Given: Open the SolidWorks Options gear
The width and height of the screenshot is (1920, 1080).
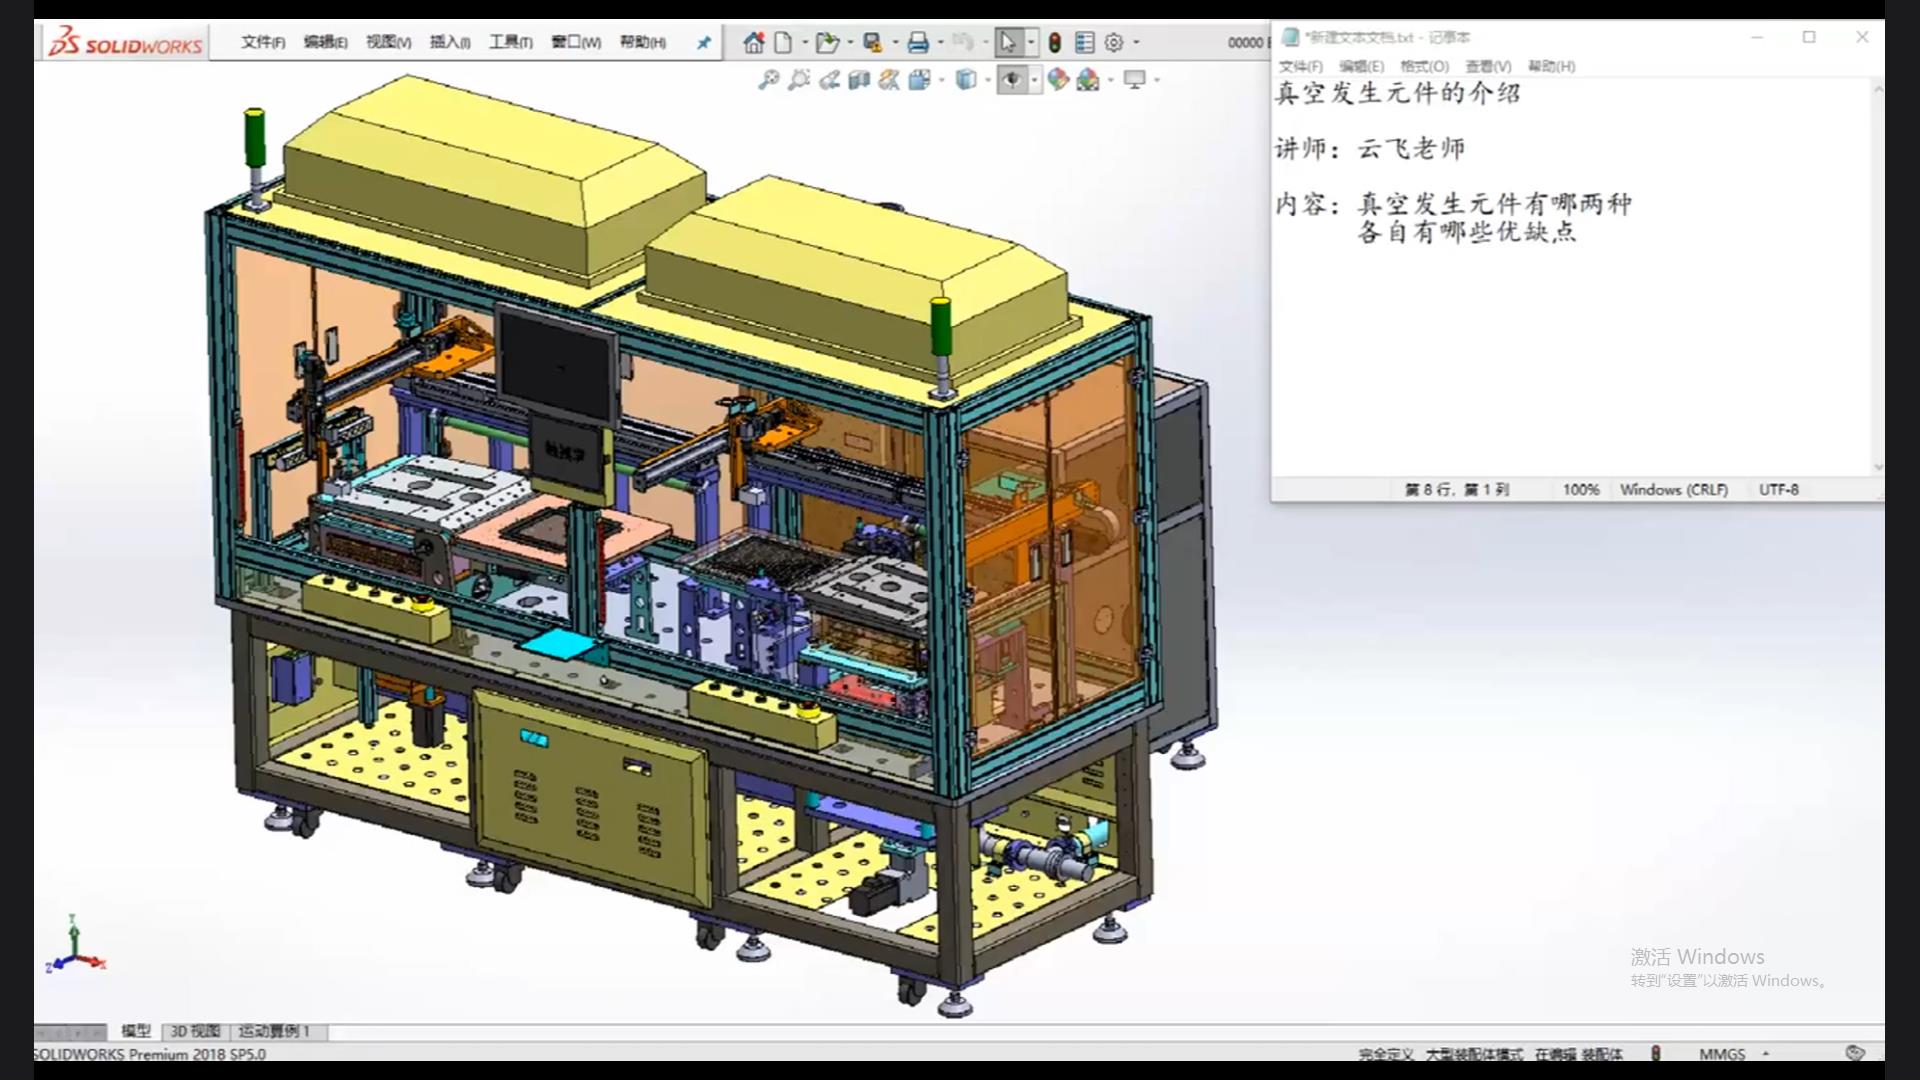Looking at the screenshot, I should (x=1114, y=42).
